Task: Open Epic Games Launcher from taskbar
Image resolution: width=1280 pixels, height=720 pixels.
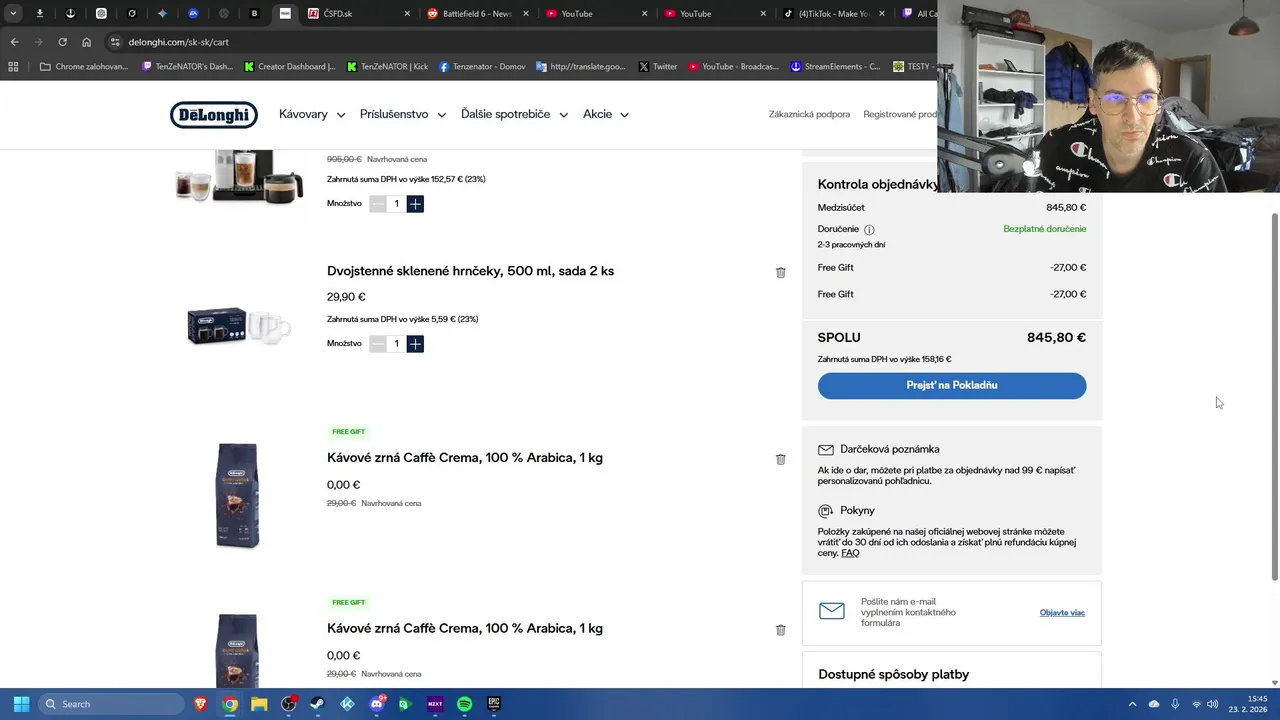Action: (x=494, y=704)
